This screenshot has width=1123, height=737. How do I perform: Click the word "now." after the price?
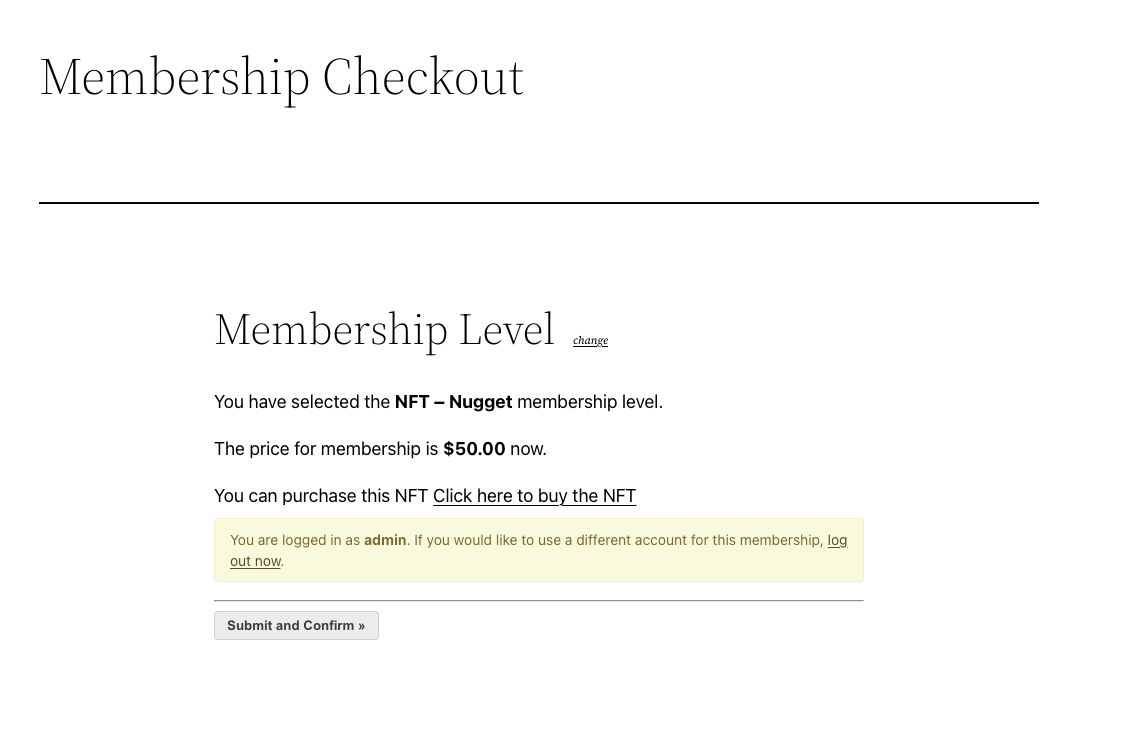tap(528, 449)
